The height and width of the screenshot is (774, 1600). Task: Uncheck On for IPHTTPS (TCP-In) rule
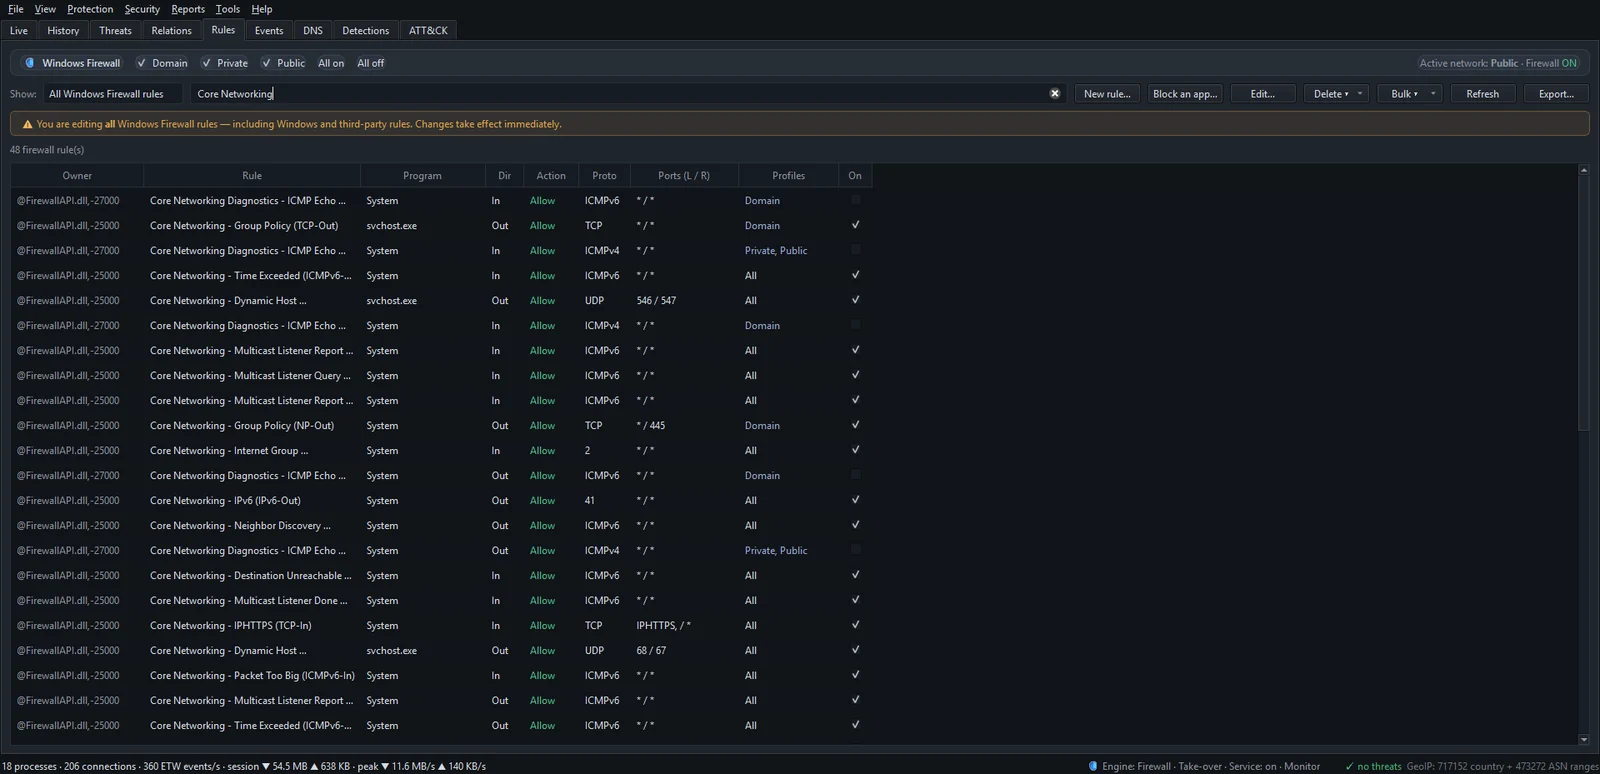pos(855,625)
